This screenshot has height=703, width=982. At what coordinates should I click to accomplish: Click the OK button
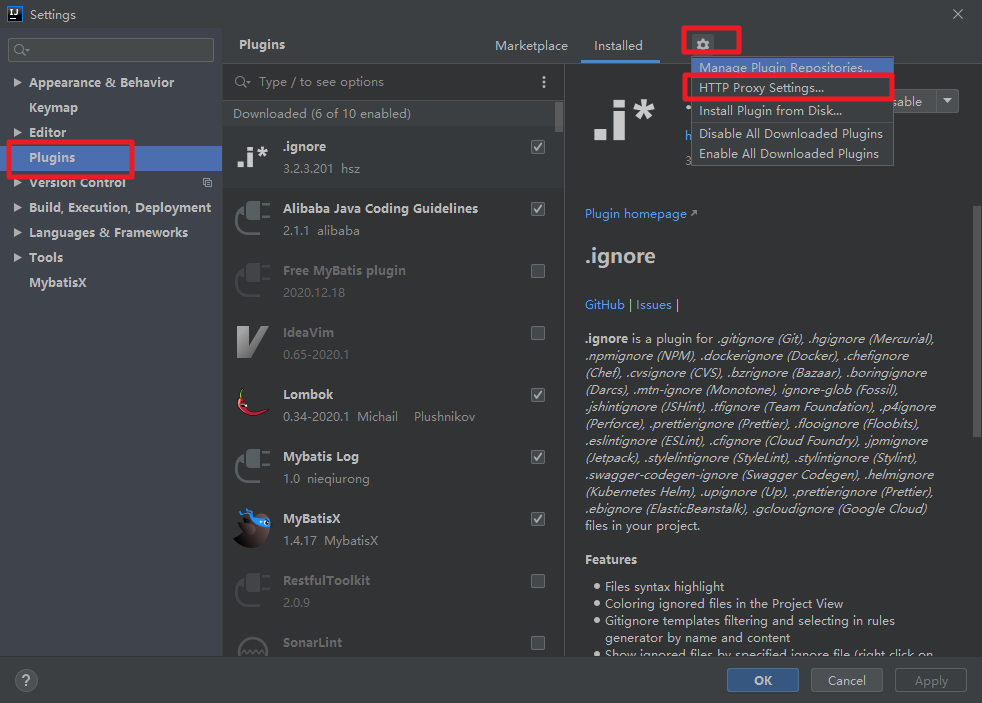tap(763, 680)
